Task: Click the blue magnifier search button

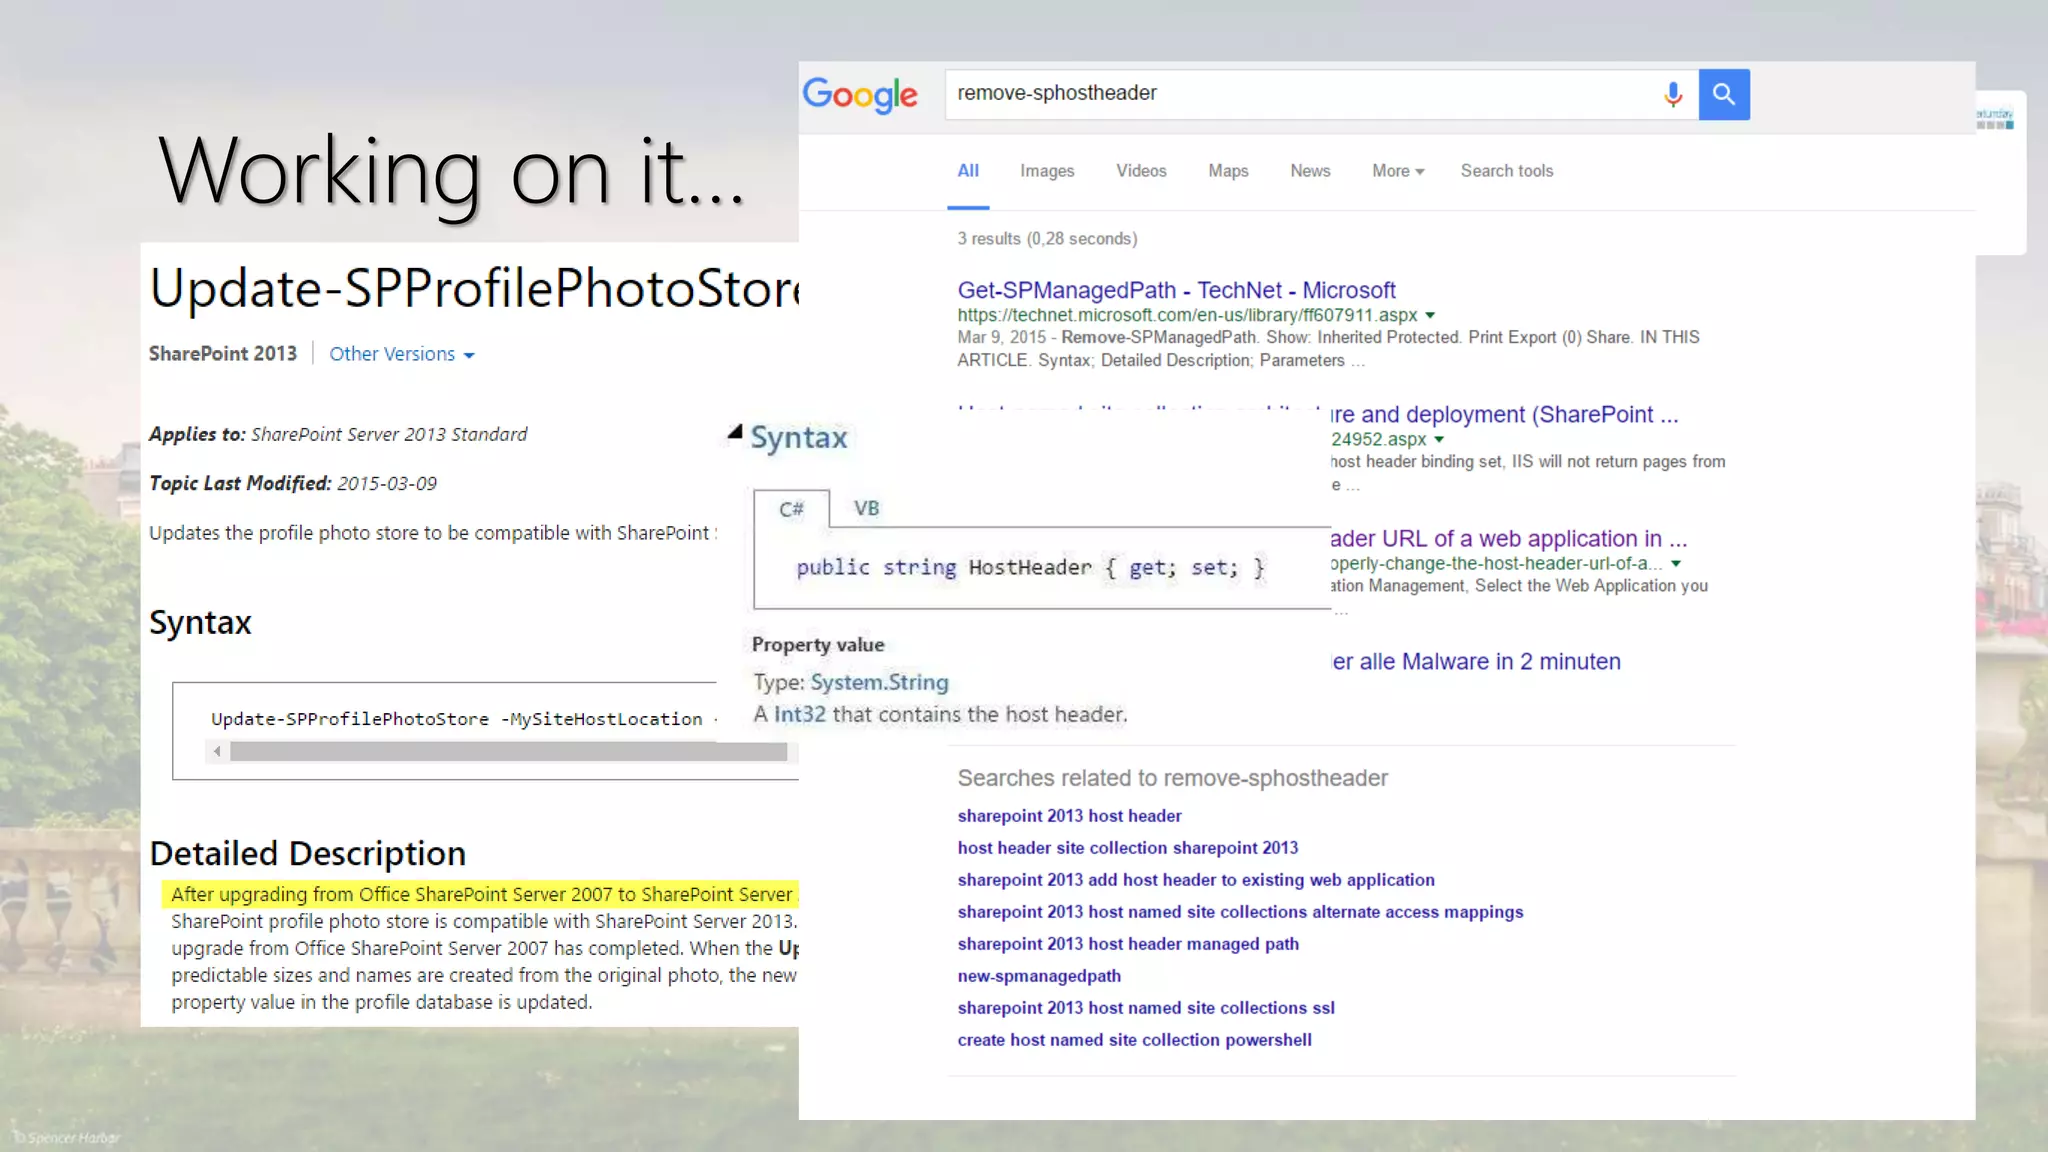Action: [1723, 94]
